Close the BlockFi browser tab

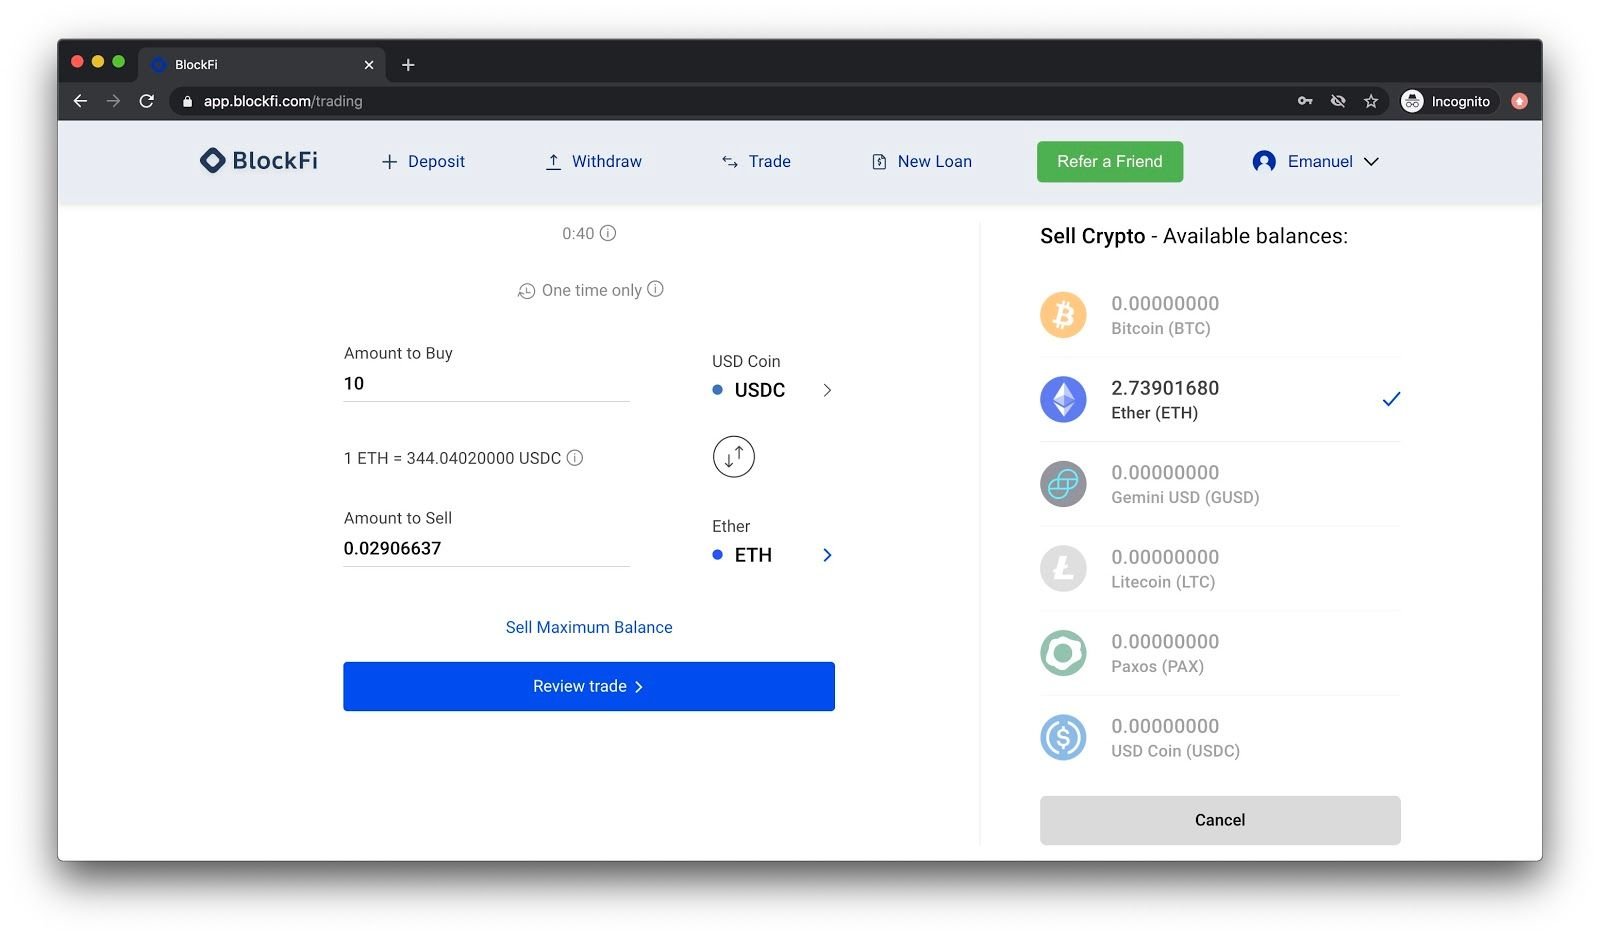[x=369, y=65]
